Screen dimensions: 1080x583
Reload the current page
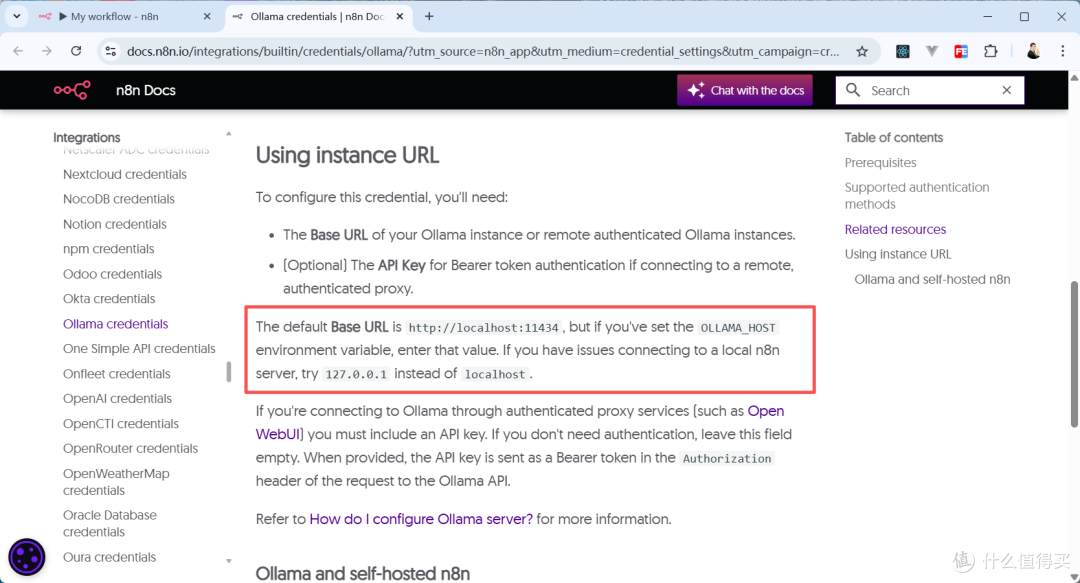(76, 51)
